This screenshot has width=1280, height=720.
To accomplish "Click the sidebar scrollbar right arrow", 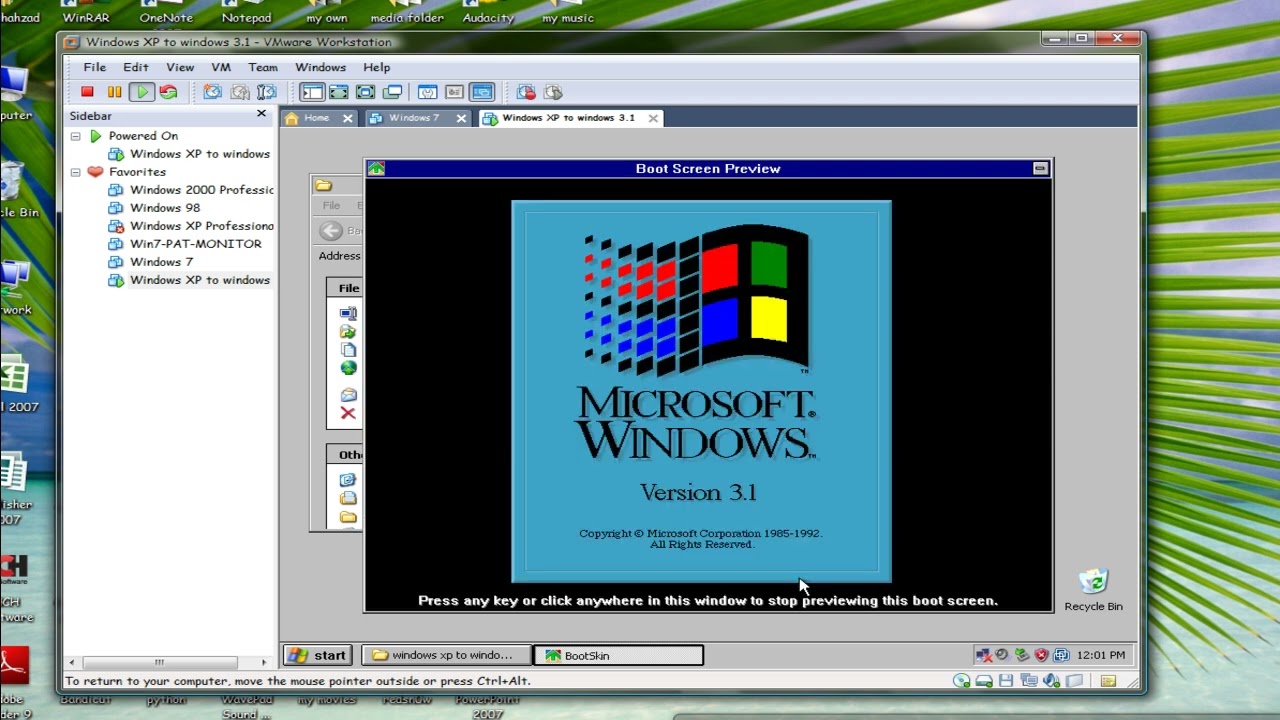I will (264, 662).
